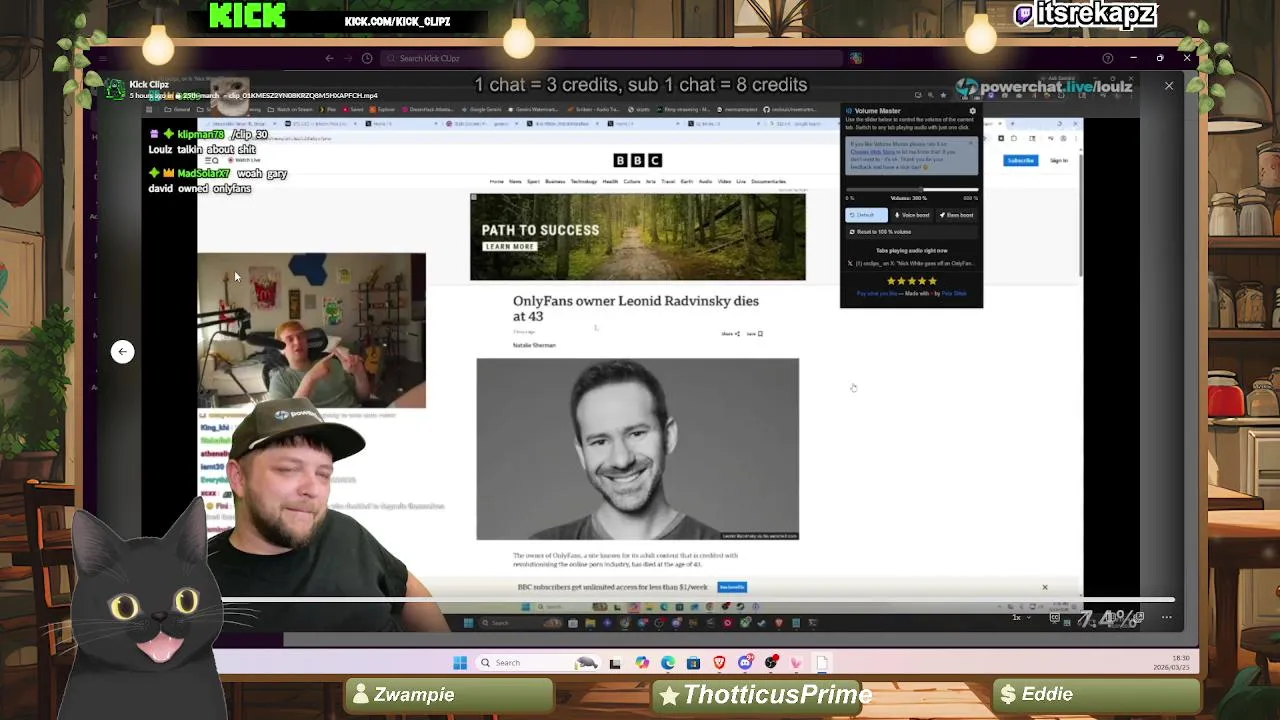Close the video preview overlay
The height and width of the screenshot is (720, 1280).
pos(1168,86)
